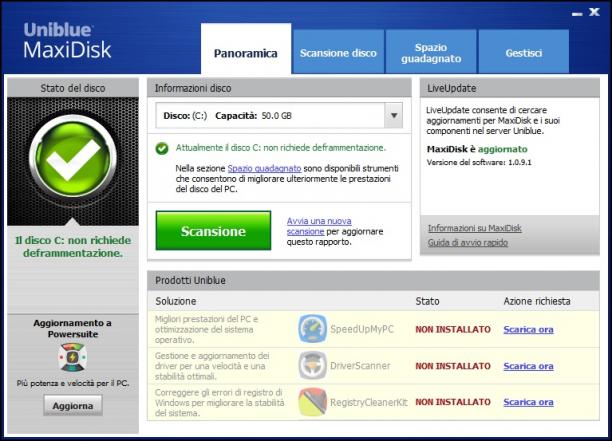Start the green Scansione button
Image resolution: width=612 pixels, height=441 pixels.
point(213,231)
